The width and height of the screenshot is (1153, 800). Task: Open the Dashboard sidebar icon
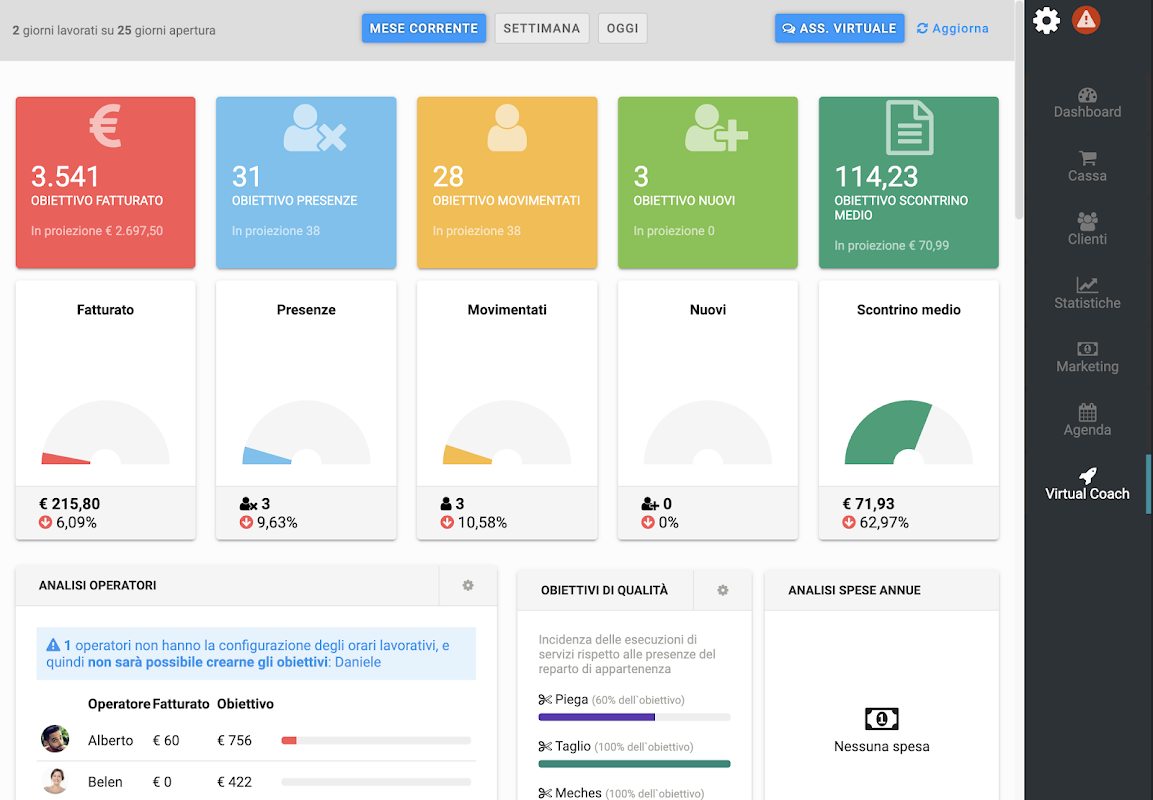tap(1087, 95)
